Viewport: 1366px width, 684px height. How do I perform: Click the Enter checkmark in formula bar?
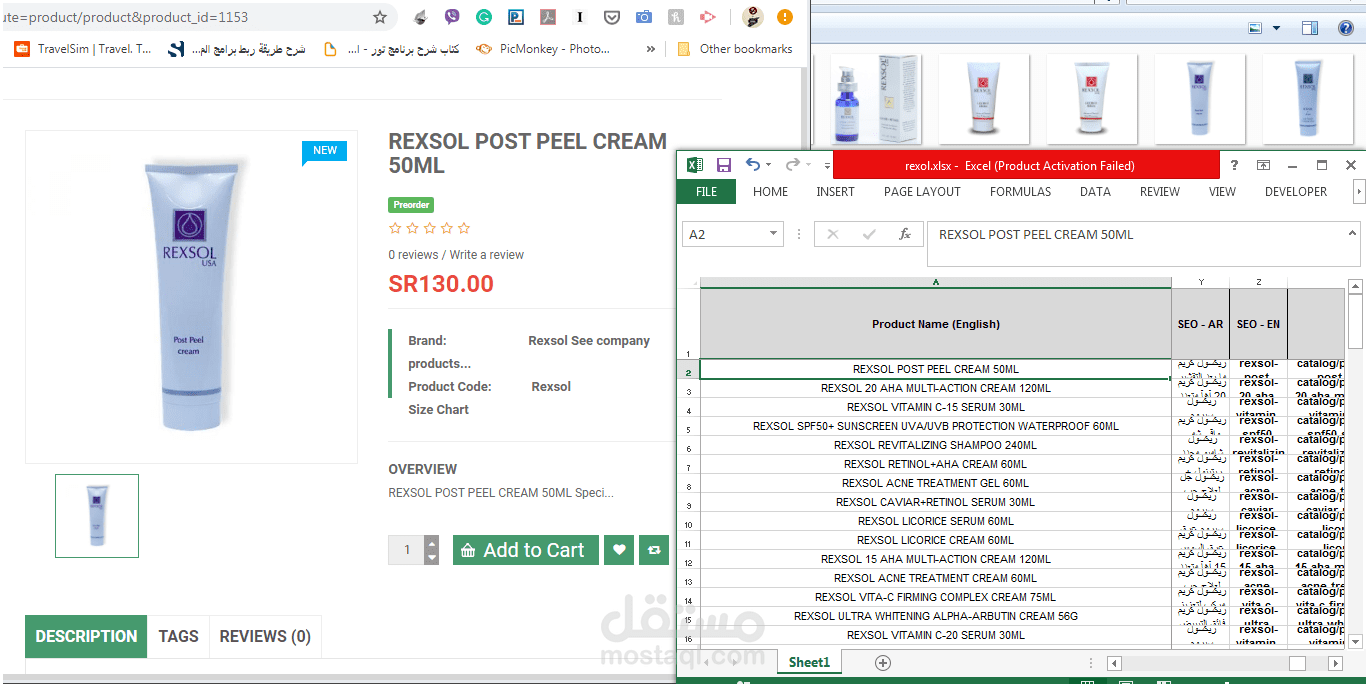pos(868,234)
